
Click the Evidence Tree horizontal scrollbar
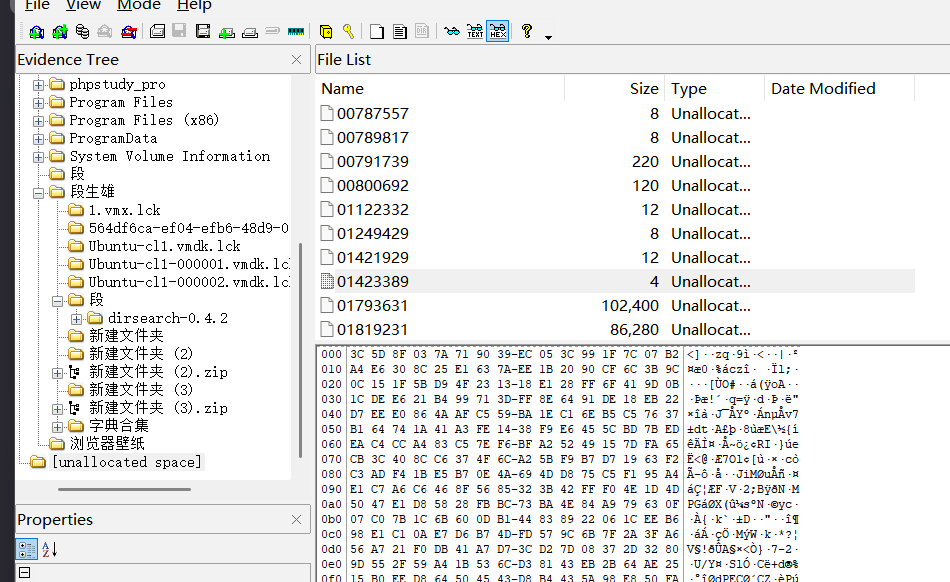[x=124, y=489]
